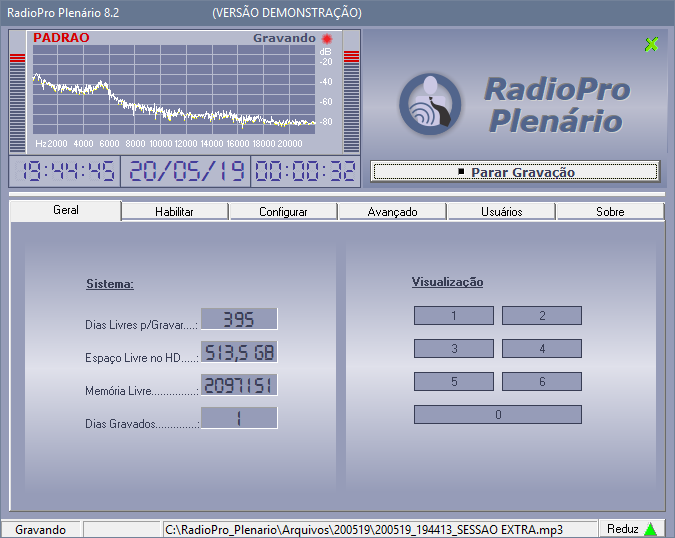Pick Visualização button 4
Screen dimensions: 675x538
(542, 349)
